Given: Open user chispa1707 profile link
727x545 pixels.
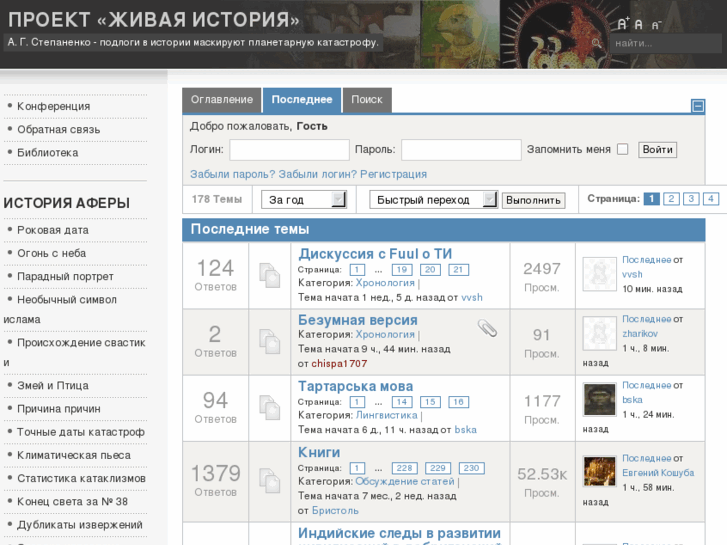Looking at the screenshot, I should point(339,364).
